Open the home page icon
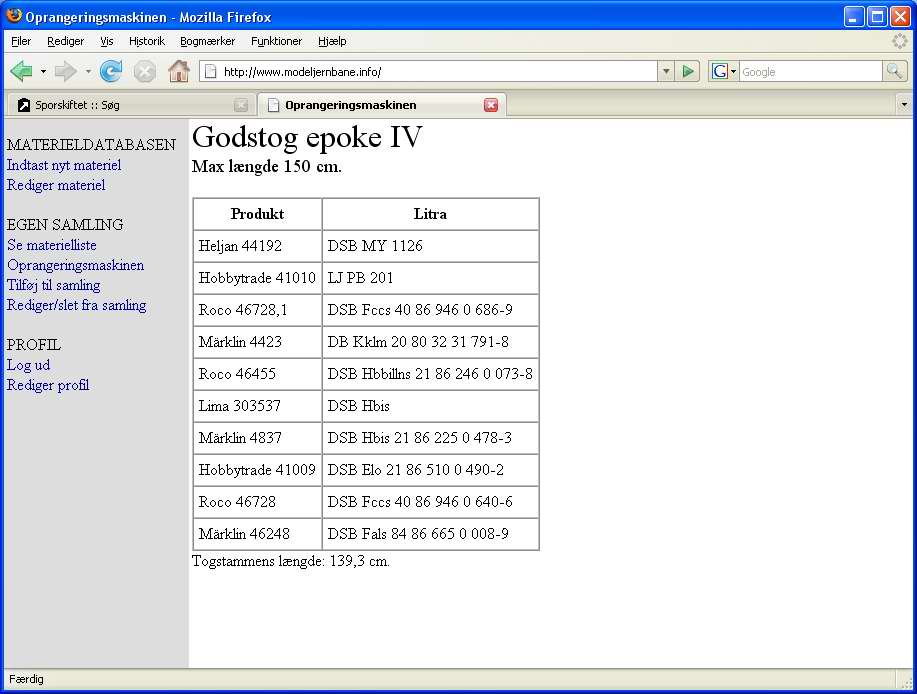Image resolution: width=917 pixels, height=694 pixels. 179,71
